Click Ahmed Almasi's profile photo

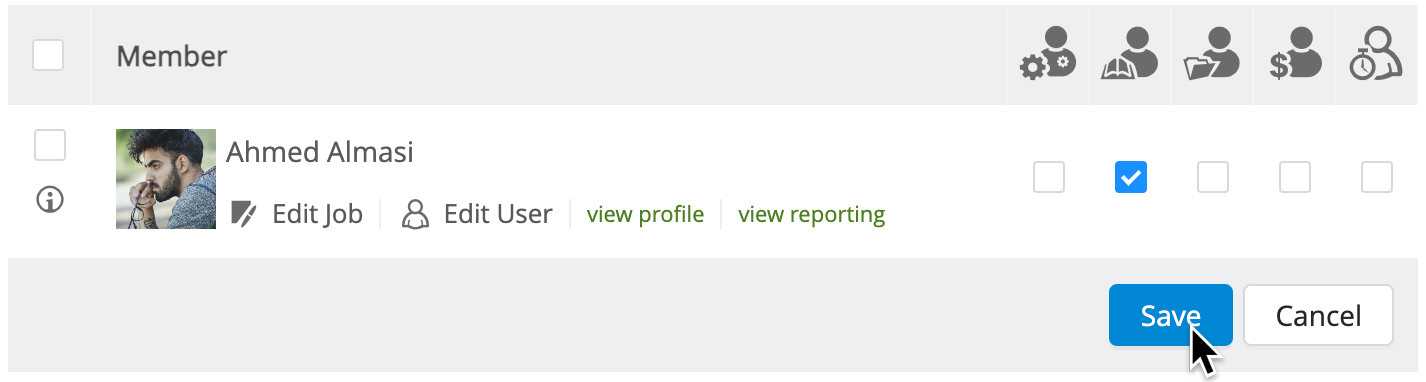tap(166, 178)
